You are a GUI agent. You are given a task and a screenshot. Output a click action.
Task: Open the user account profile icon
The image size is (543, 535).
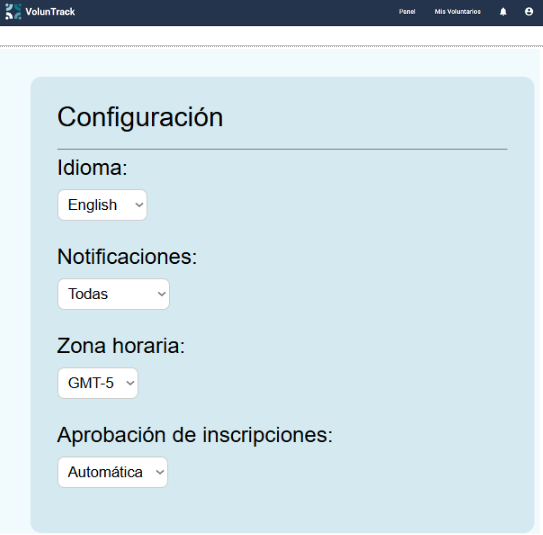point(529,11)
